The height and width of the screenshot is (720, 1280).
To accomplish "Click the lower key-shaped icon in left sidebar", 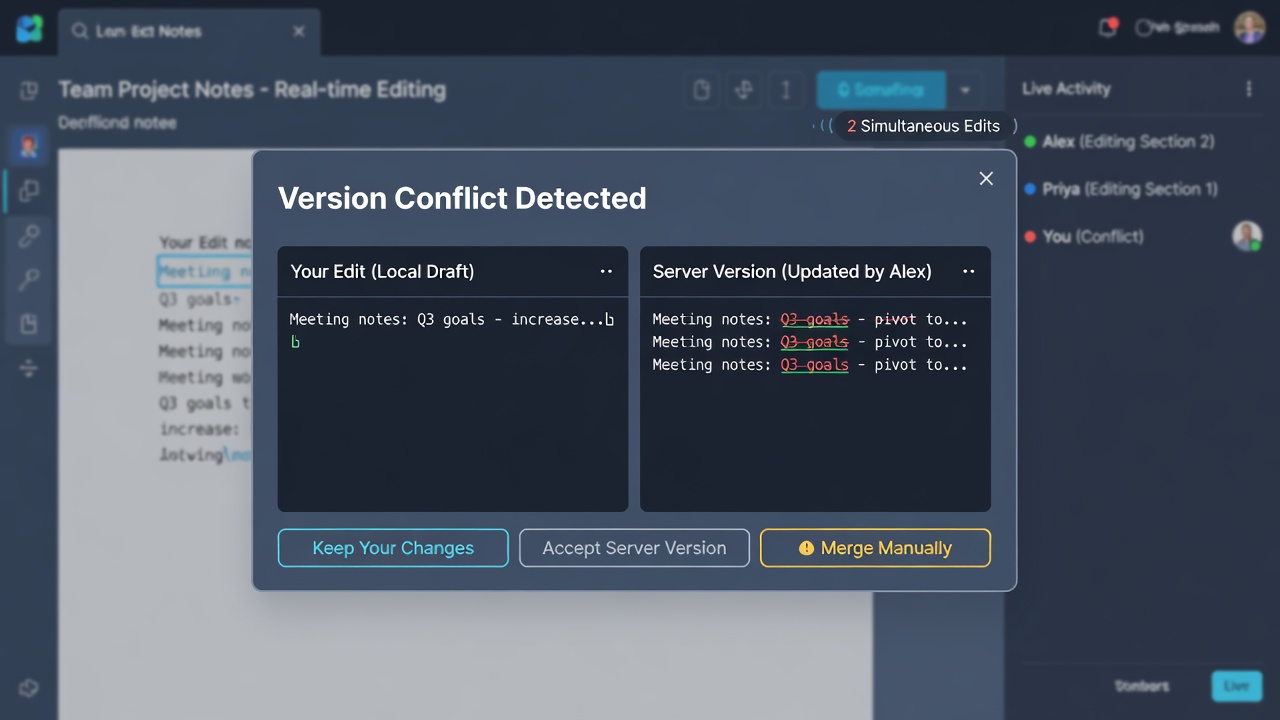I will 29,281.
